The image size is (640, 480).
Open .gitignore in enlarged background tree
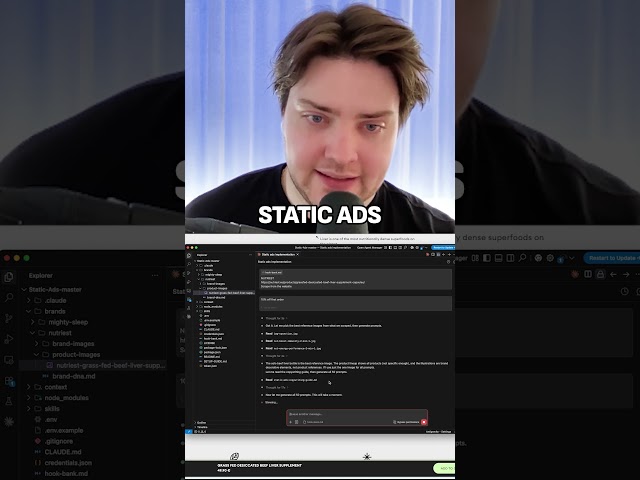[54, 441]
